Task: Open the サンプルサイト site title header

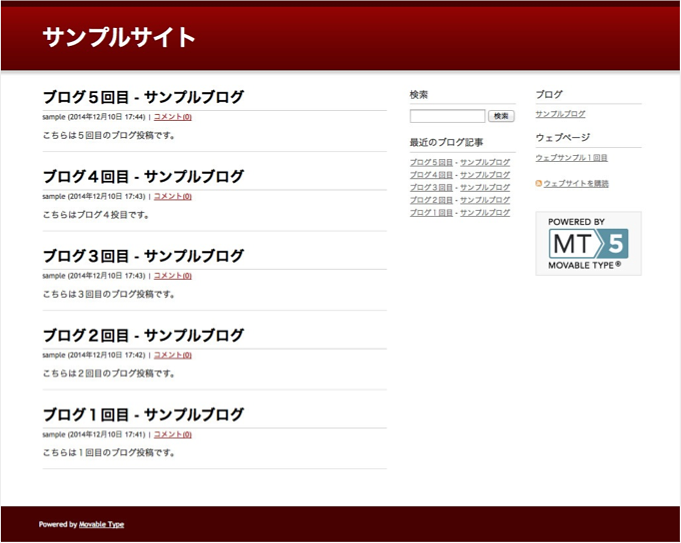Action: tap(119, 37)
